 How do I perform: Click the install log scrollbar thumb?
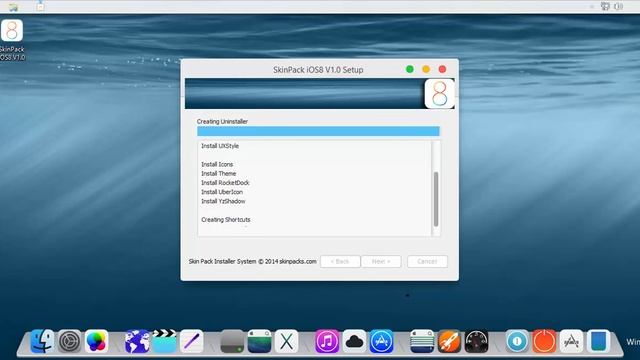point(436,199)
